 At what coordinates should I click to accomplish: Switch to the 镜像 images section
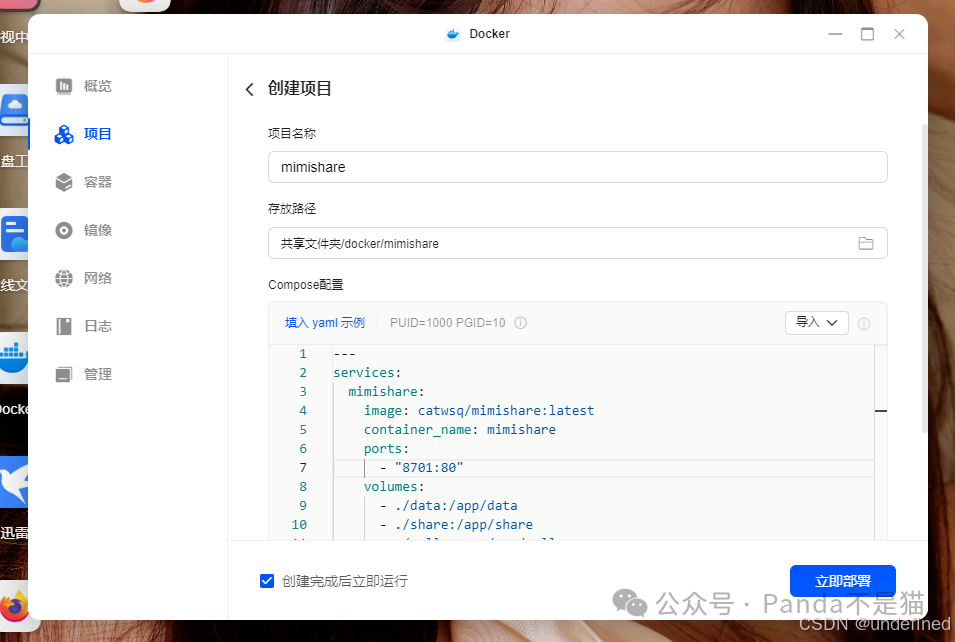coord(83,230)
